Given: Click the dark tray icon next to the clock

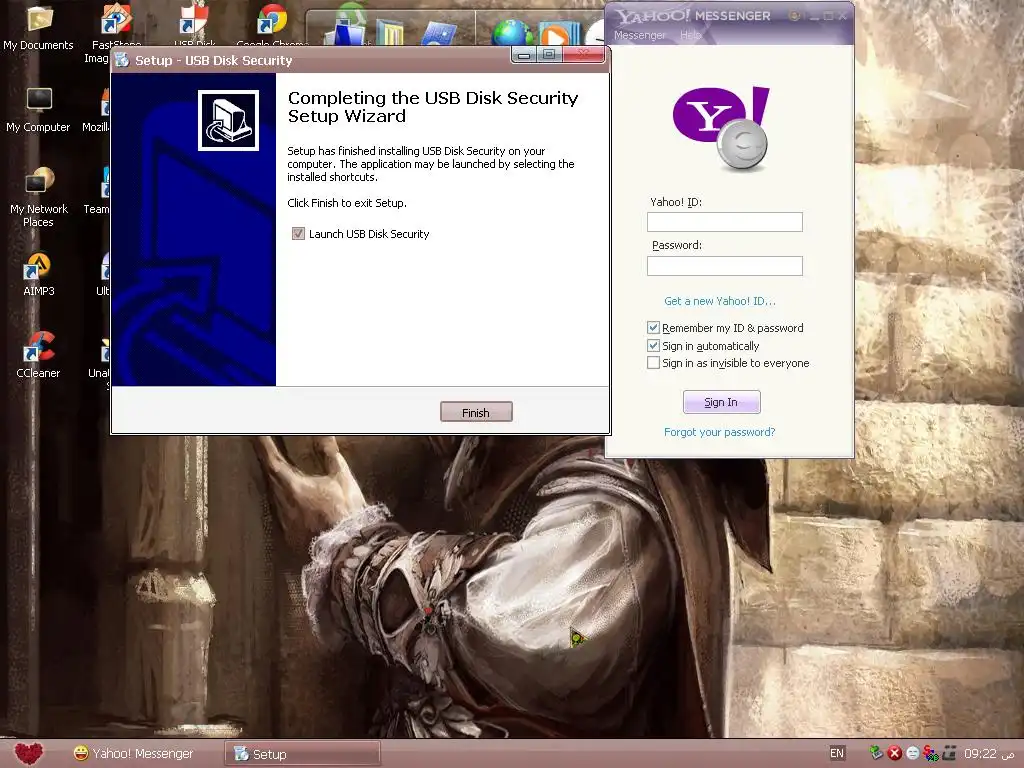Looking at the screenshot, I should (950, 753).
